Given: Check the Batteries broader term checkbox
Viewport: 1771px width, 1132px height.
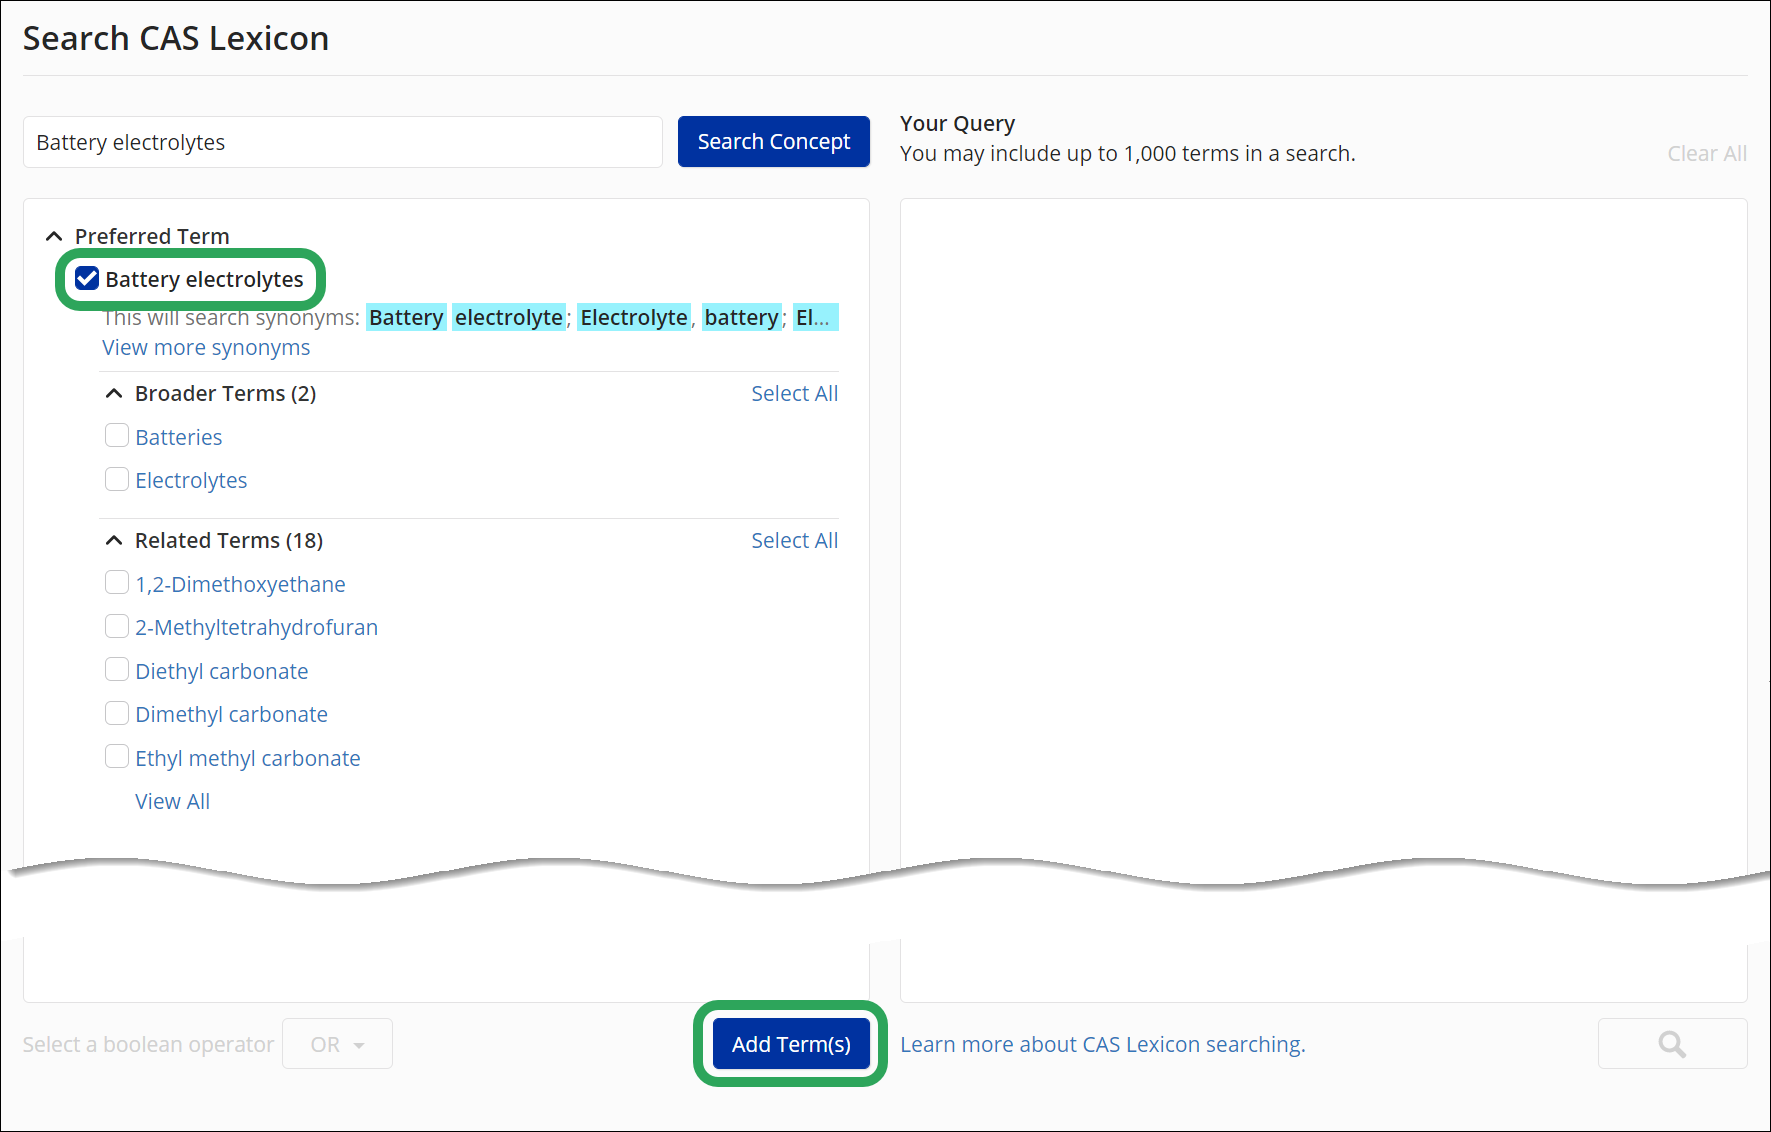Looking at the screenshot, I should (x=117, y=436).
